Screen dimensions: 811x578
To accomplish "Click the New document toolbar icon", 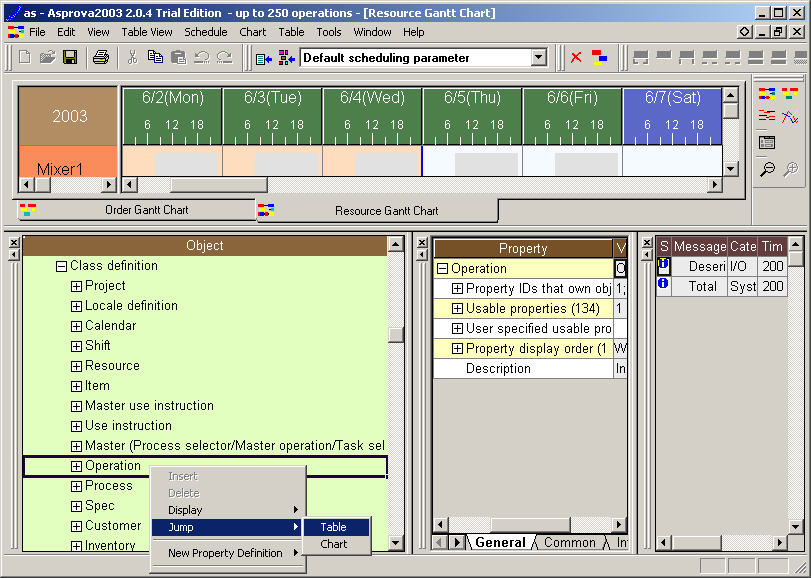I will [x=24, y=57].
